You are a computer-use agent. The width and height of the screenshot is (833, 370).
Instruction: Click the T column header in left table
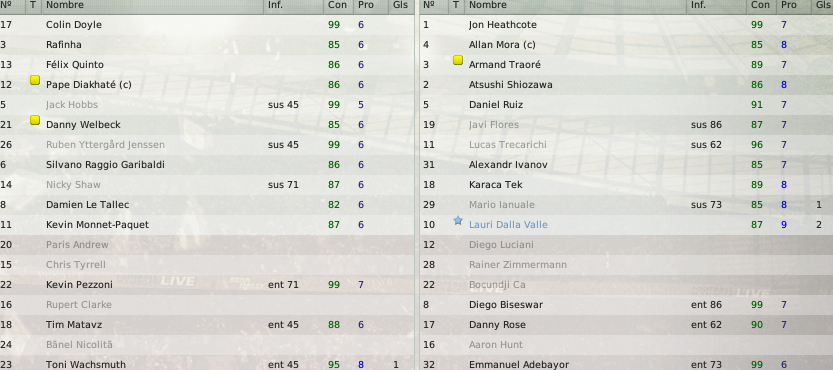click(33, 5)
